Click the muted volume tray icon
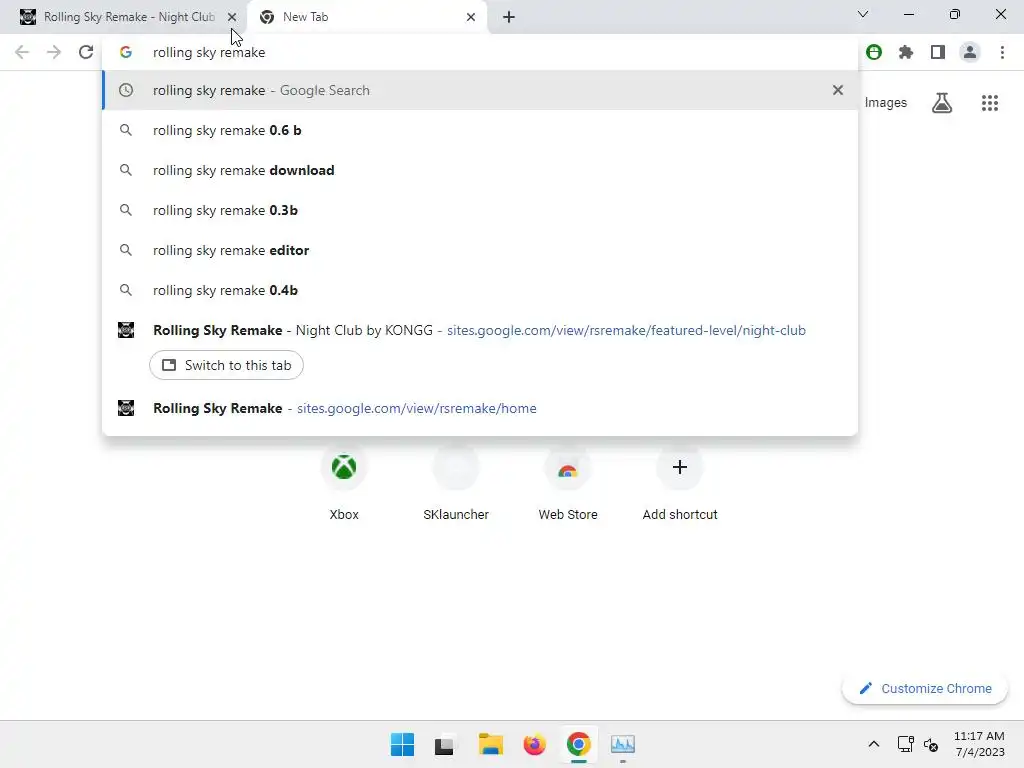The width and height of the screenshot is (1024, 768). click(931, 744)
